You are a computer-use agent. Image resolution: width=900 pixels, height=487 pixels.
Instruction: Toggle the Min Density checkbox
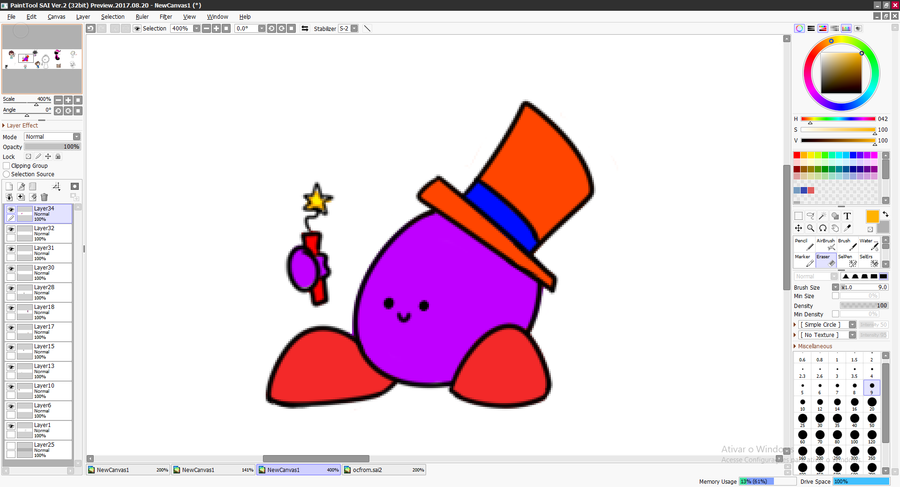(836, 314)
